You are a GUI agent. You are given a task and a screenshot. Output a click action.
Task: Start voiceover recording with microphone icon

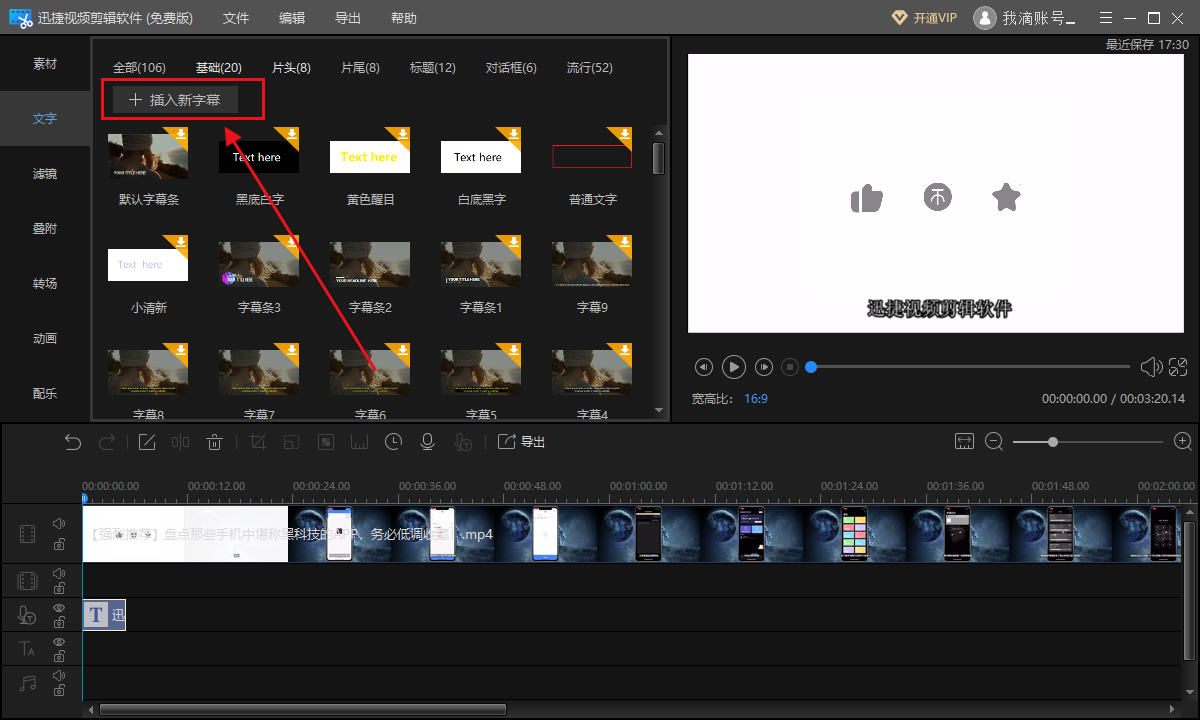428,442
